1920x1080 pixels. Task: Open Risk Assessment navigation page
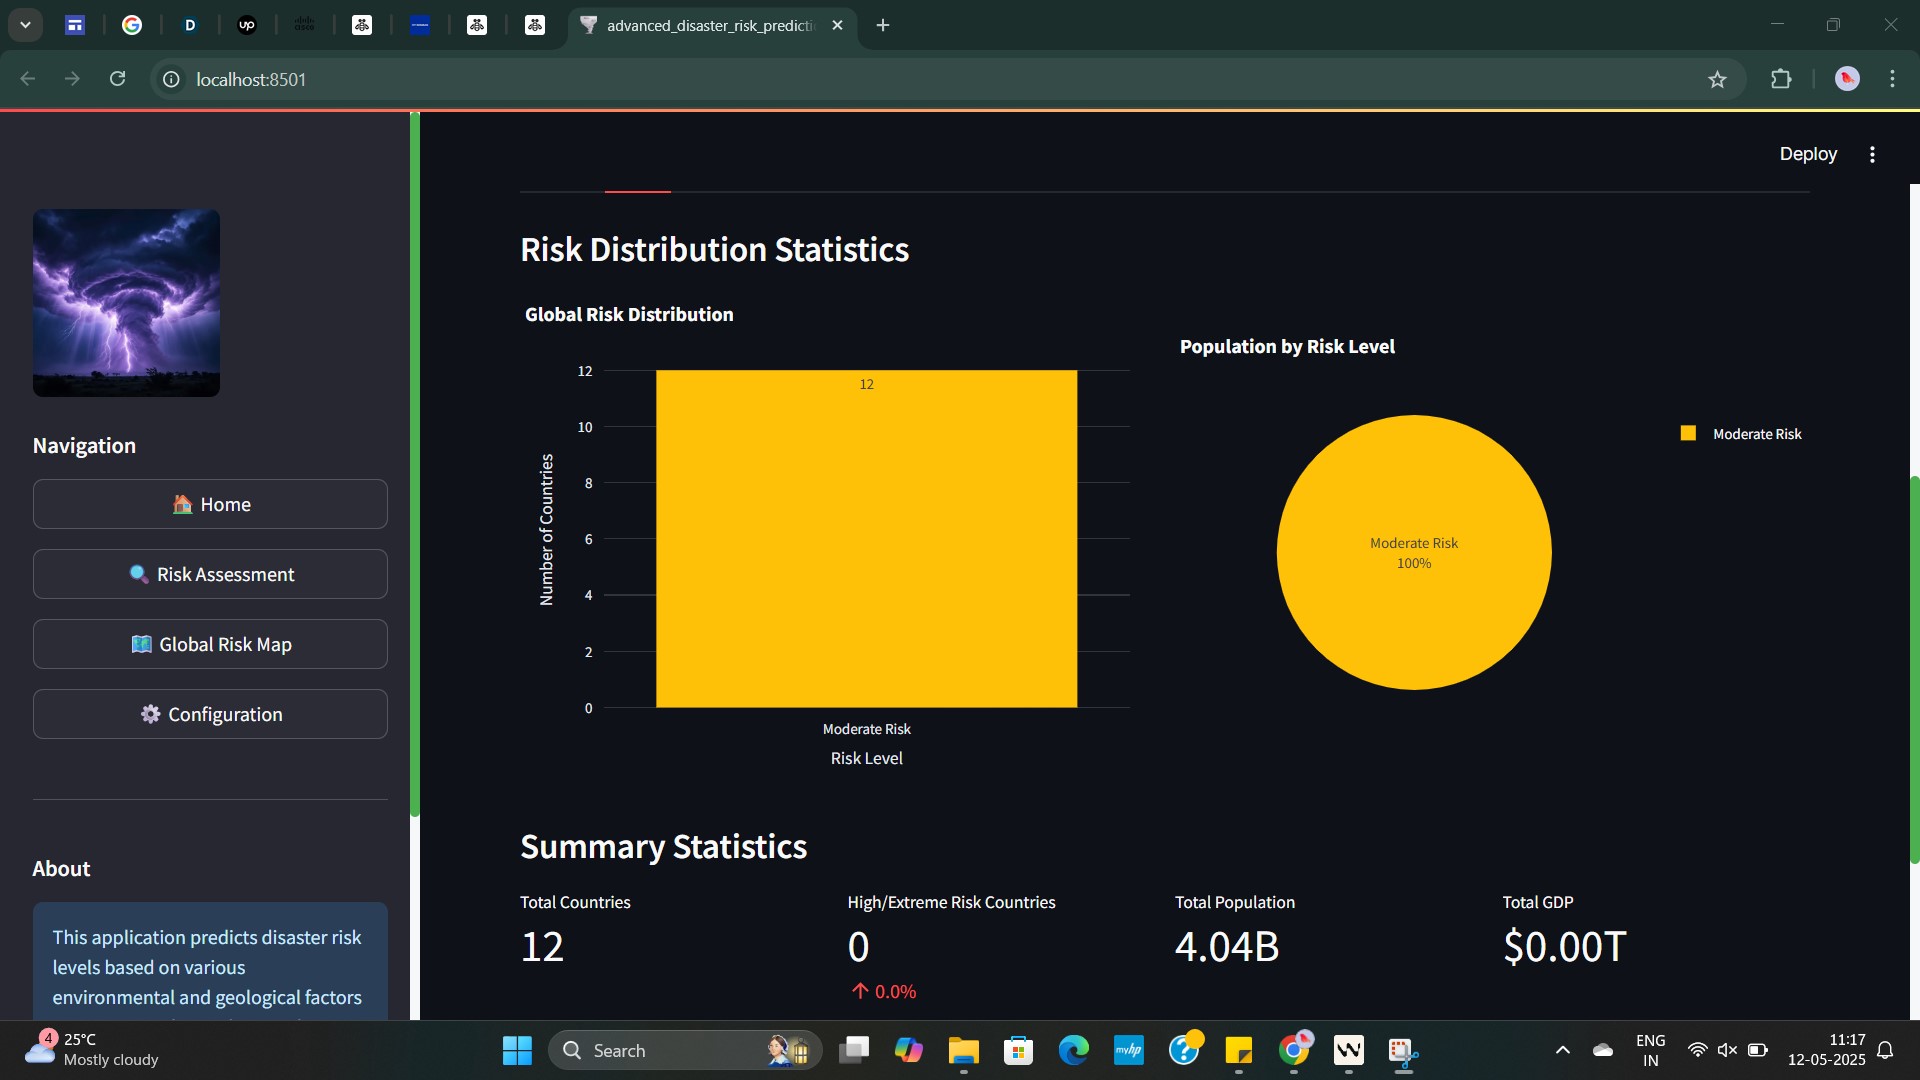pyautogui.click(x=210, y=574)
